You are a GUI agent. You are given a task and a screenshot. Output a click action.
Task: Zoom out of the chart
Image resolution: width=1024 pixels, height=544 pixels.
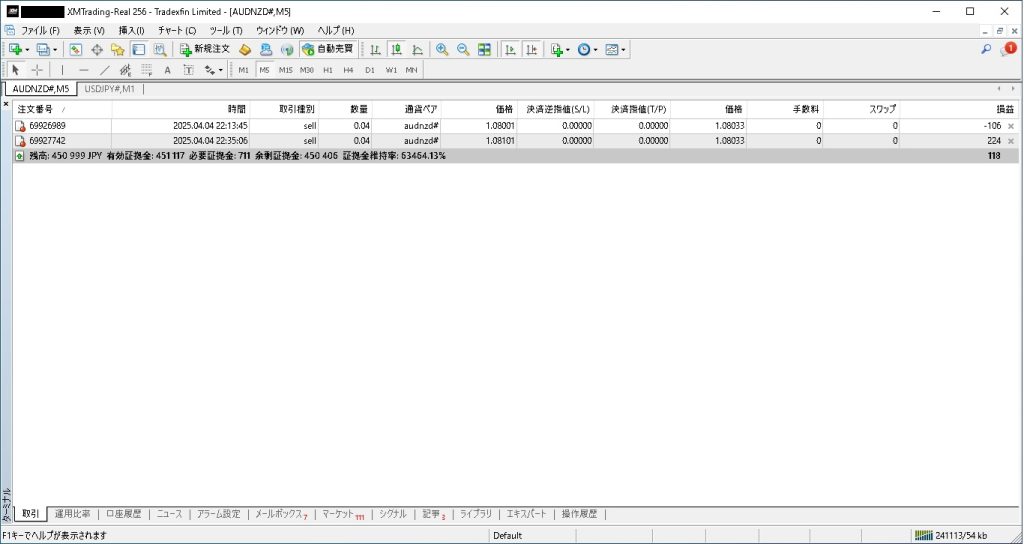pyautogui.click(x=462, y=49)
